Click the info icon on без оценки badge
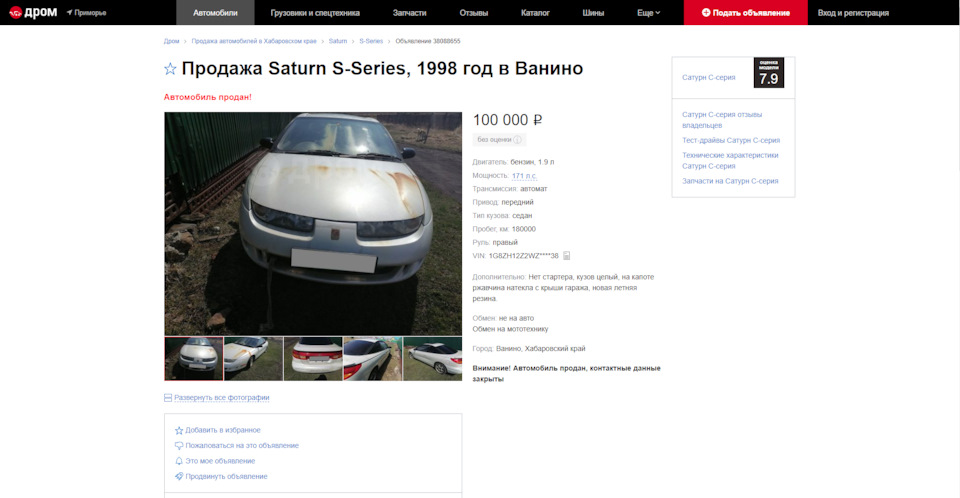The image size is (960, 498). [x=517, y=140]
